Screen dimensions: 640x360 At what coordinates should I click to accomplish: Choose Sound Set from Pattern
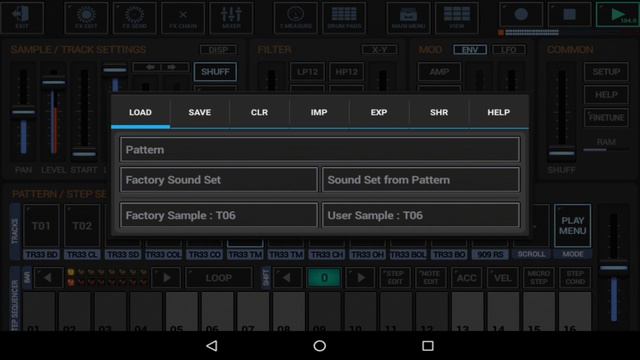(421, 180)
